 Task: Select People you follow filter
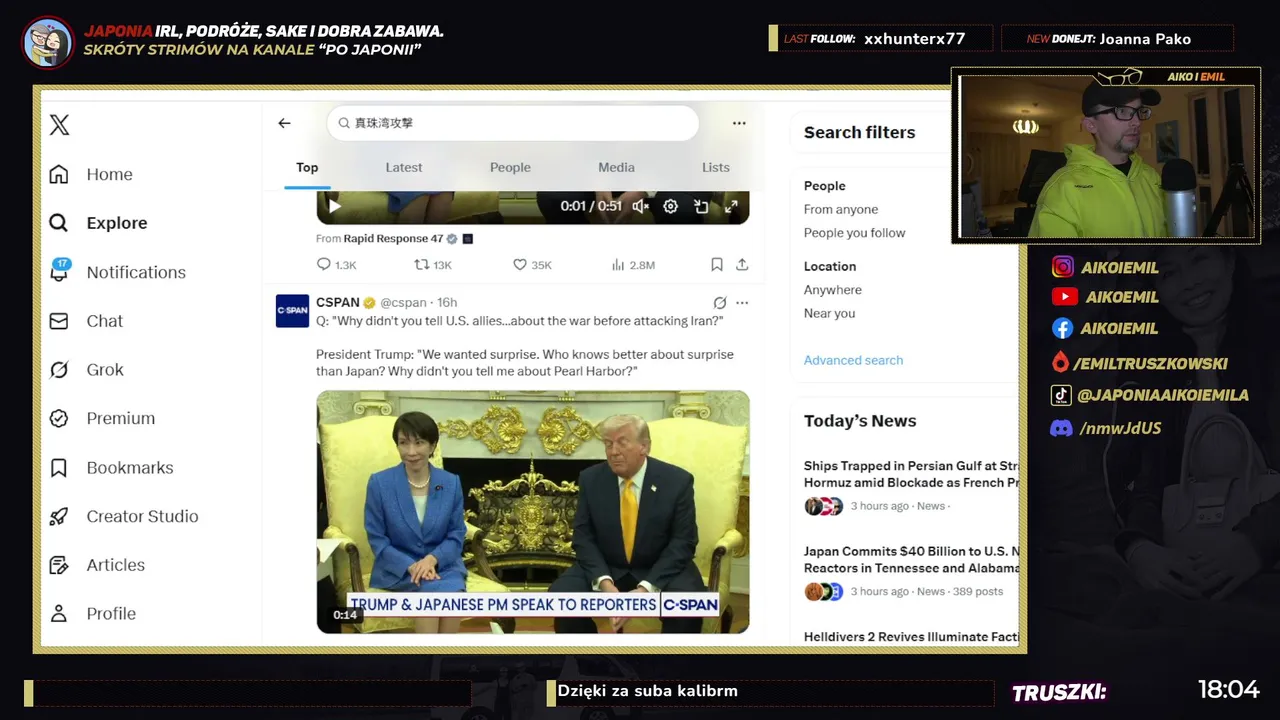tap(854, 233)
